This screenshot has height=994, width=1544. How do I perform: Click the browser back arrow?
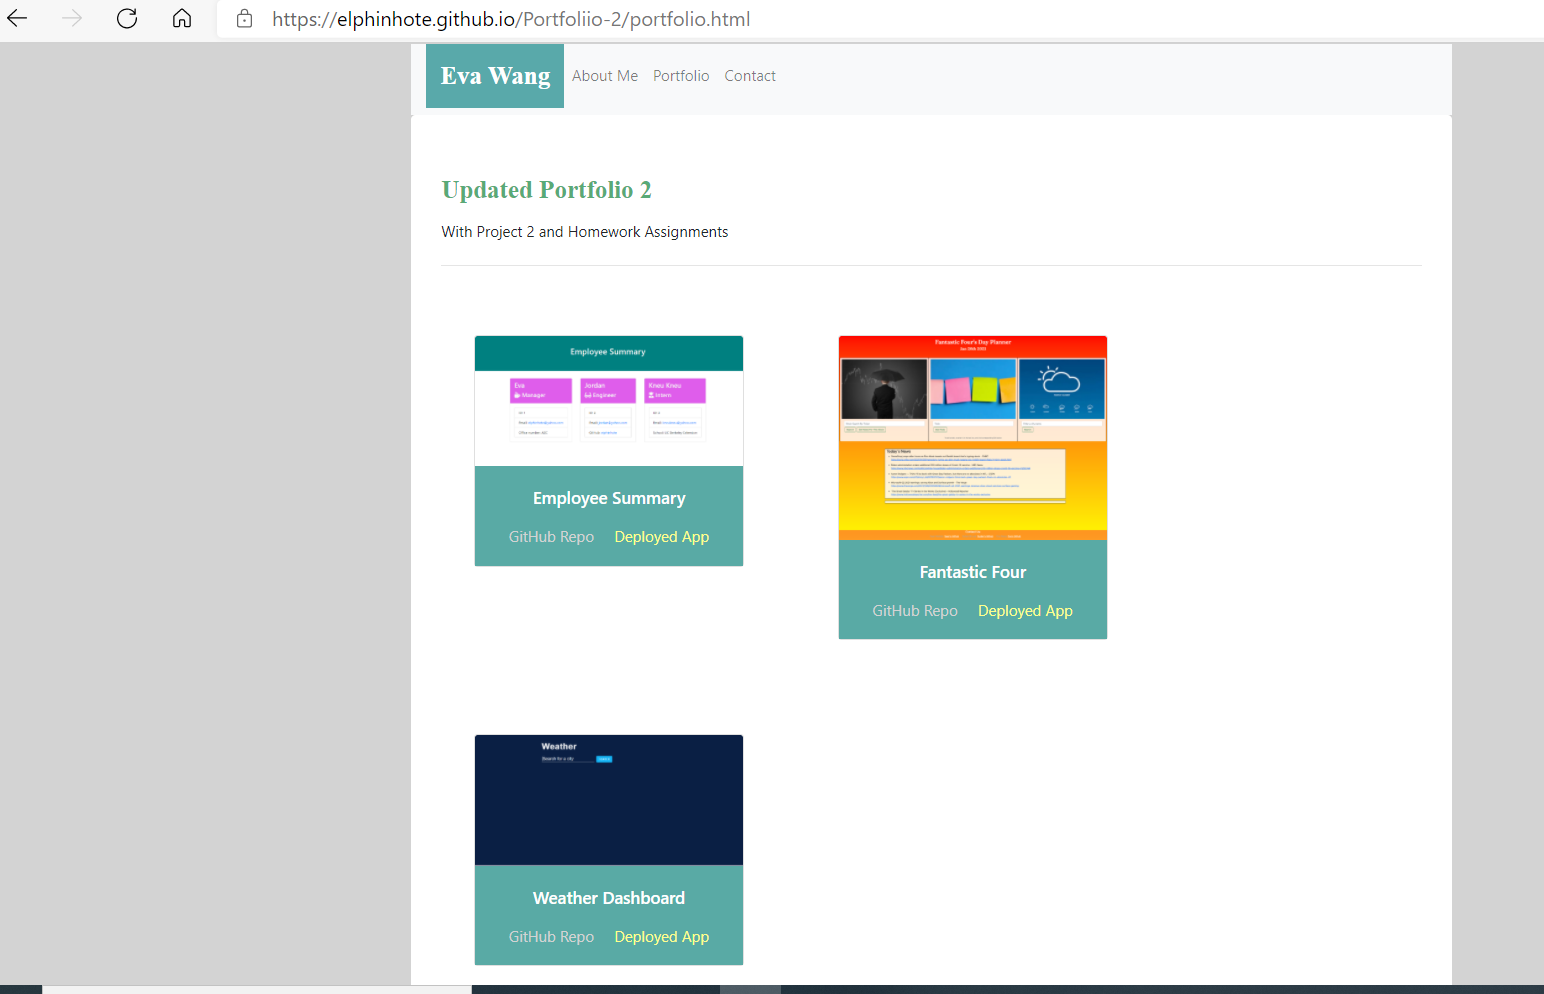(x=17, y=18)
